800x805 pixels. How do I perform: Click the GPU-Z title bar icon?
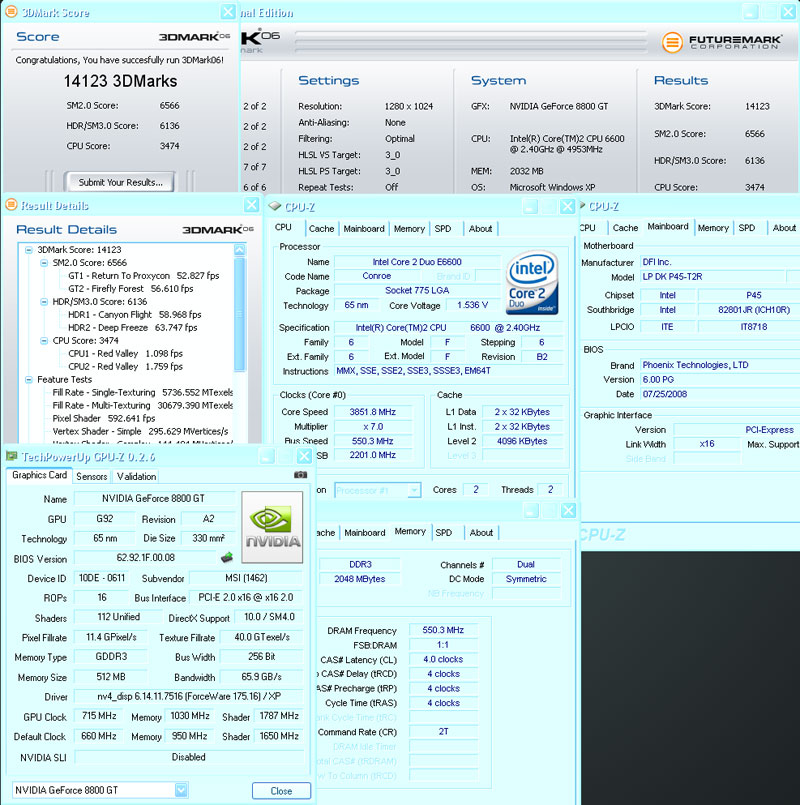pyautogui.click(x=11, y=456)
